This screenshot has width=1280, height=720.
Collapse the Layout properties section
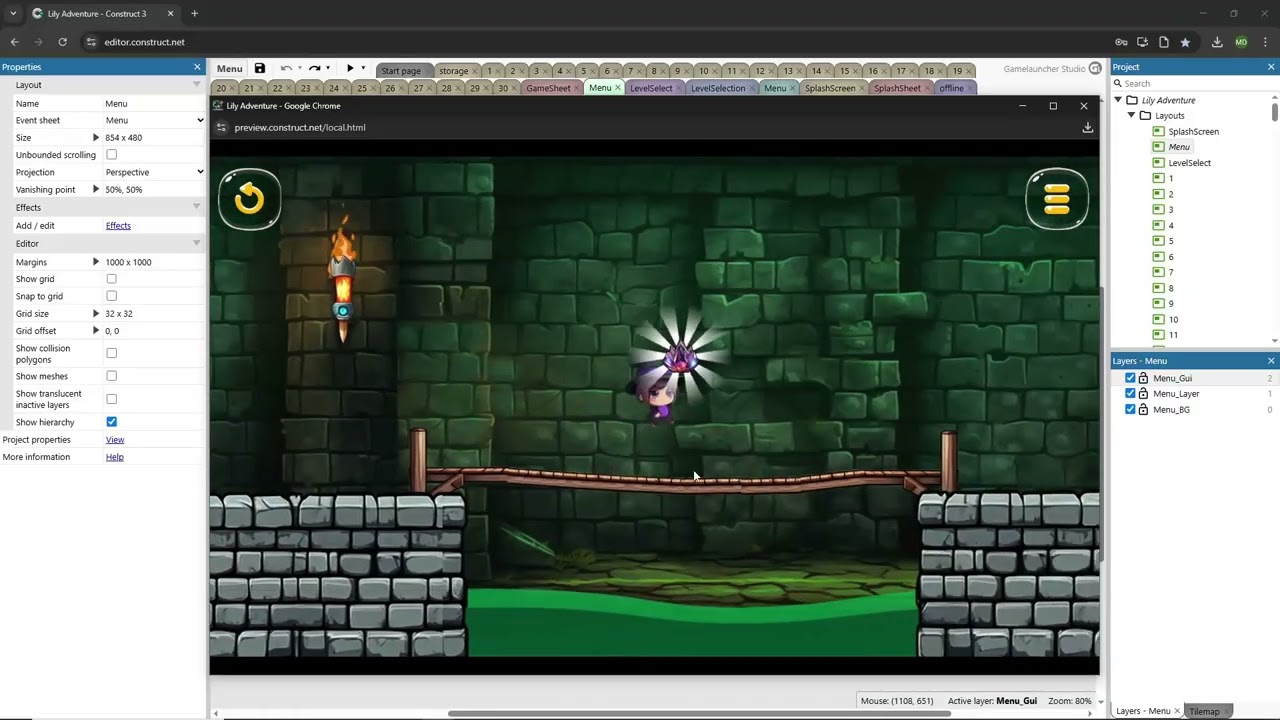point(196,85)
